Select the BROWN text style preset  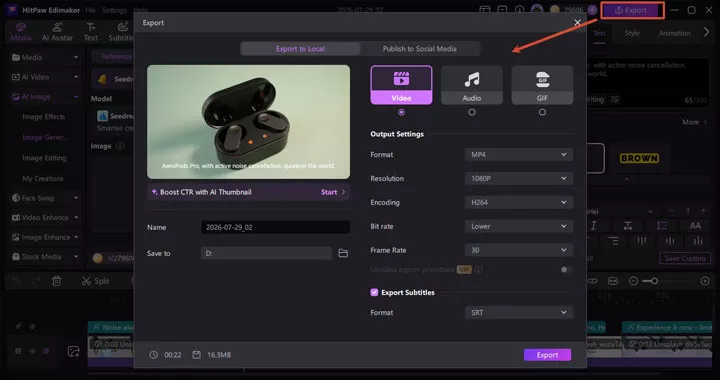pyautogui.click(x=639, y=158)
